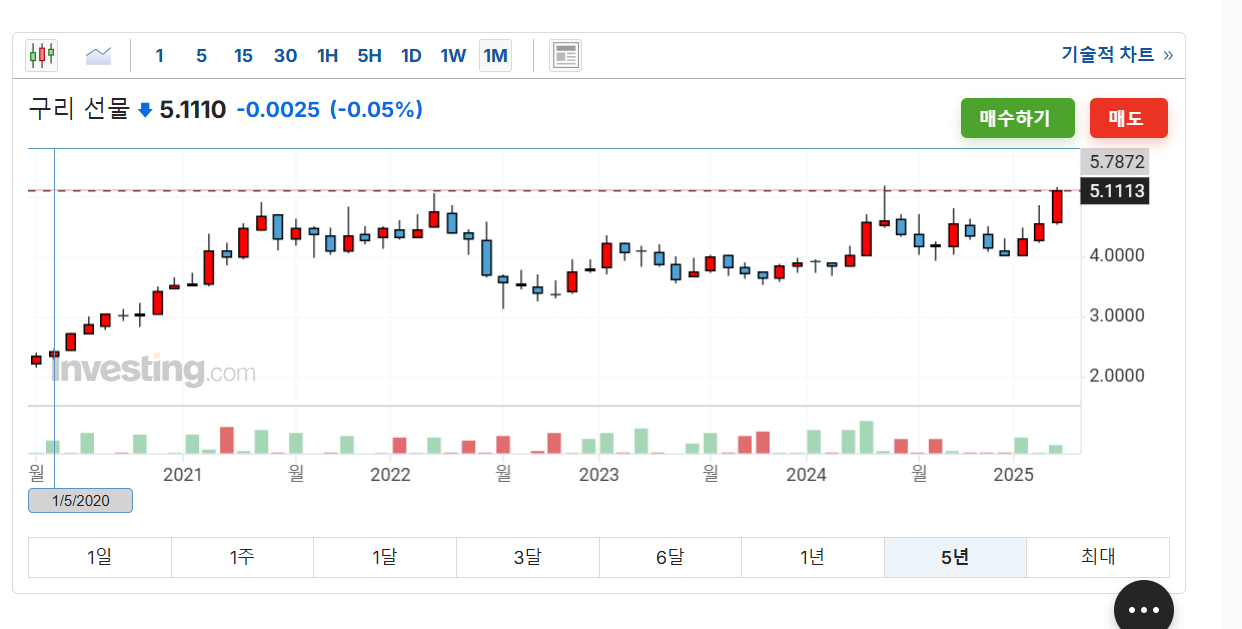Click the 5.1113 price label on axis

click(x=1117, y=191)
